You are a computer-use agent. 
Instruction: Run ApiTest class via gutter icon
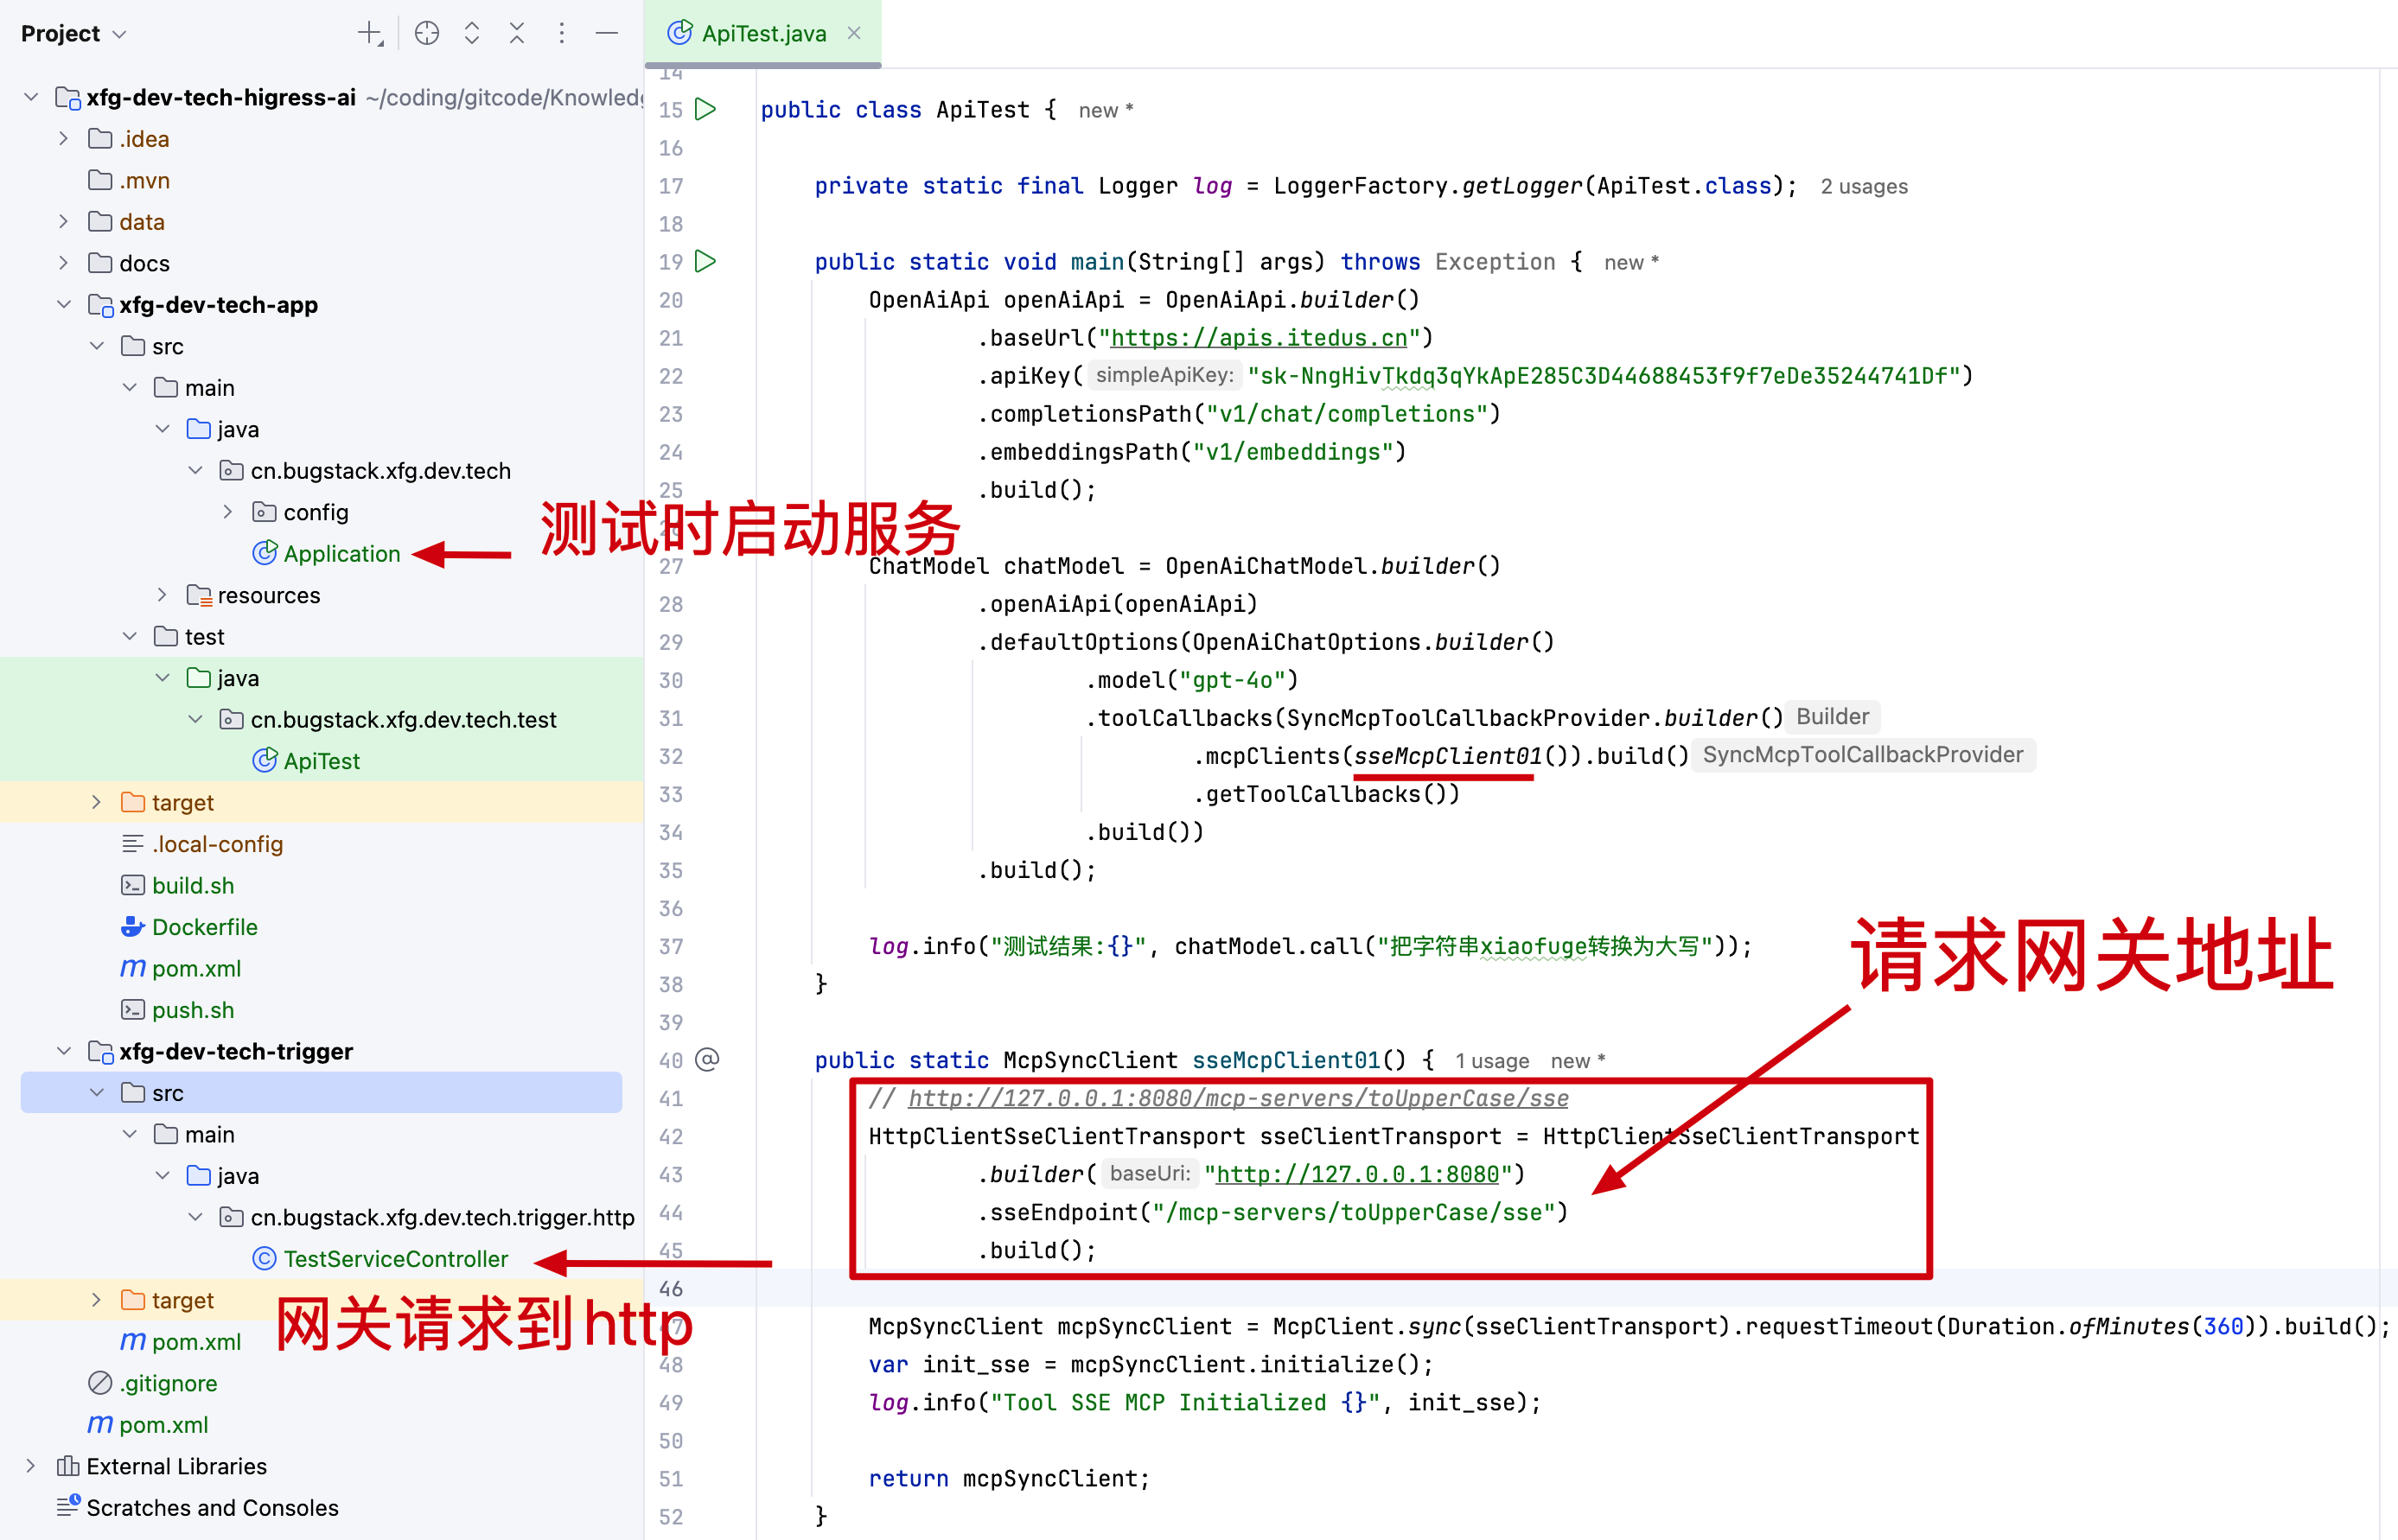(x=706, y=109)
